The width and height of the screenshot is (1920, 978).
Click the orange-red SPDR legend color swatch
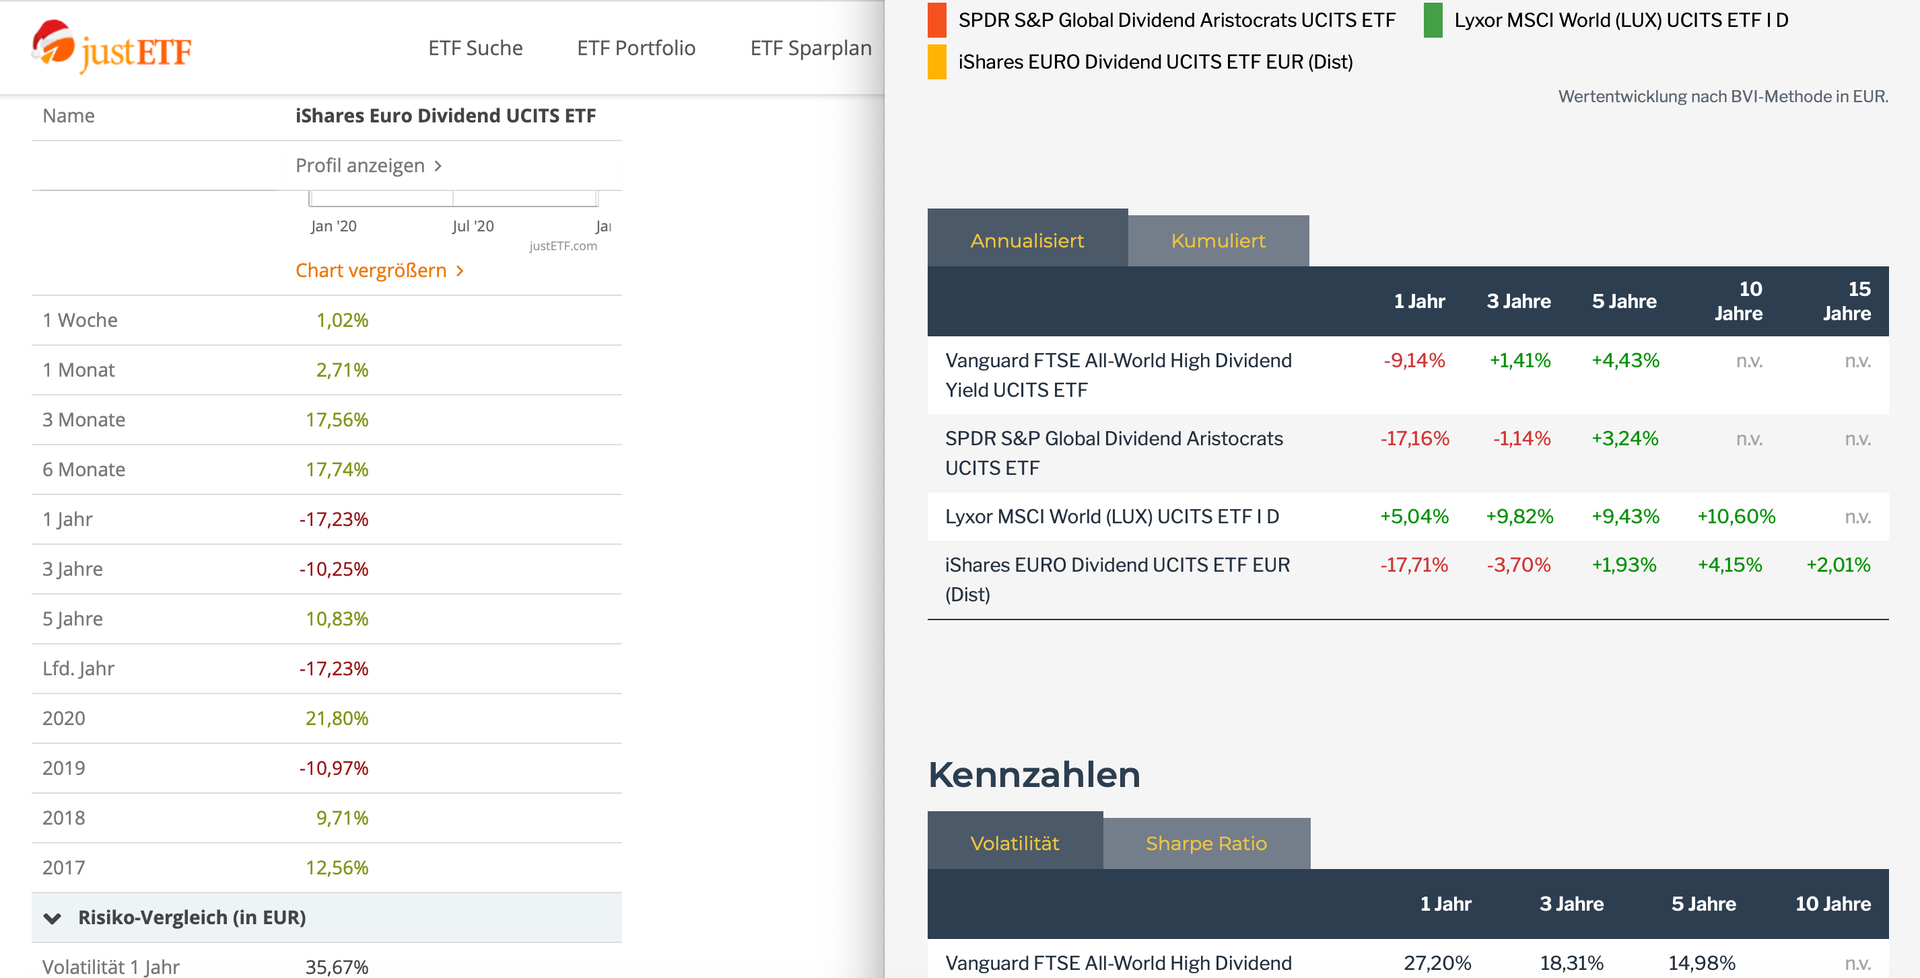(937, 20)
